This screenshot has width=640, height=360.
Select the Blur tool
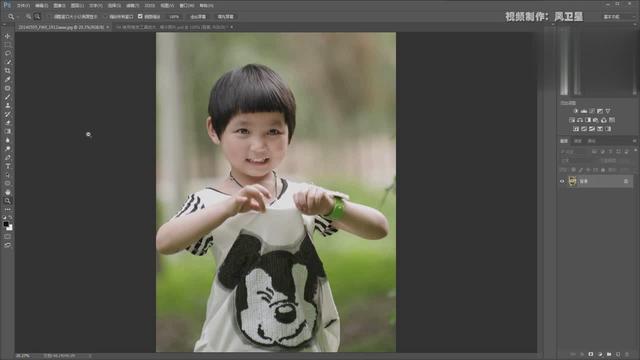coord(7,140)
